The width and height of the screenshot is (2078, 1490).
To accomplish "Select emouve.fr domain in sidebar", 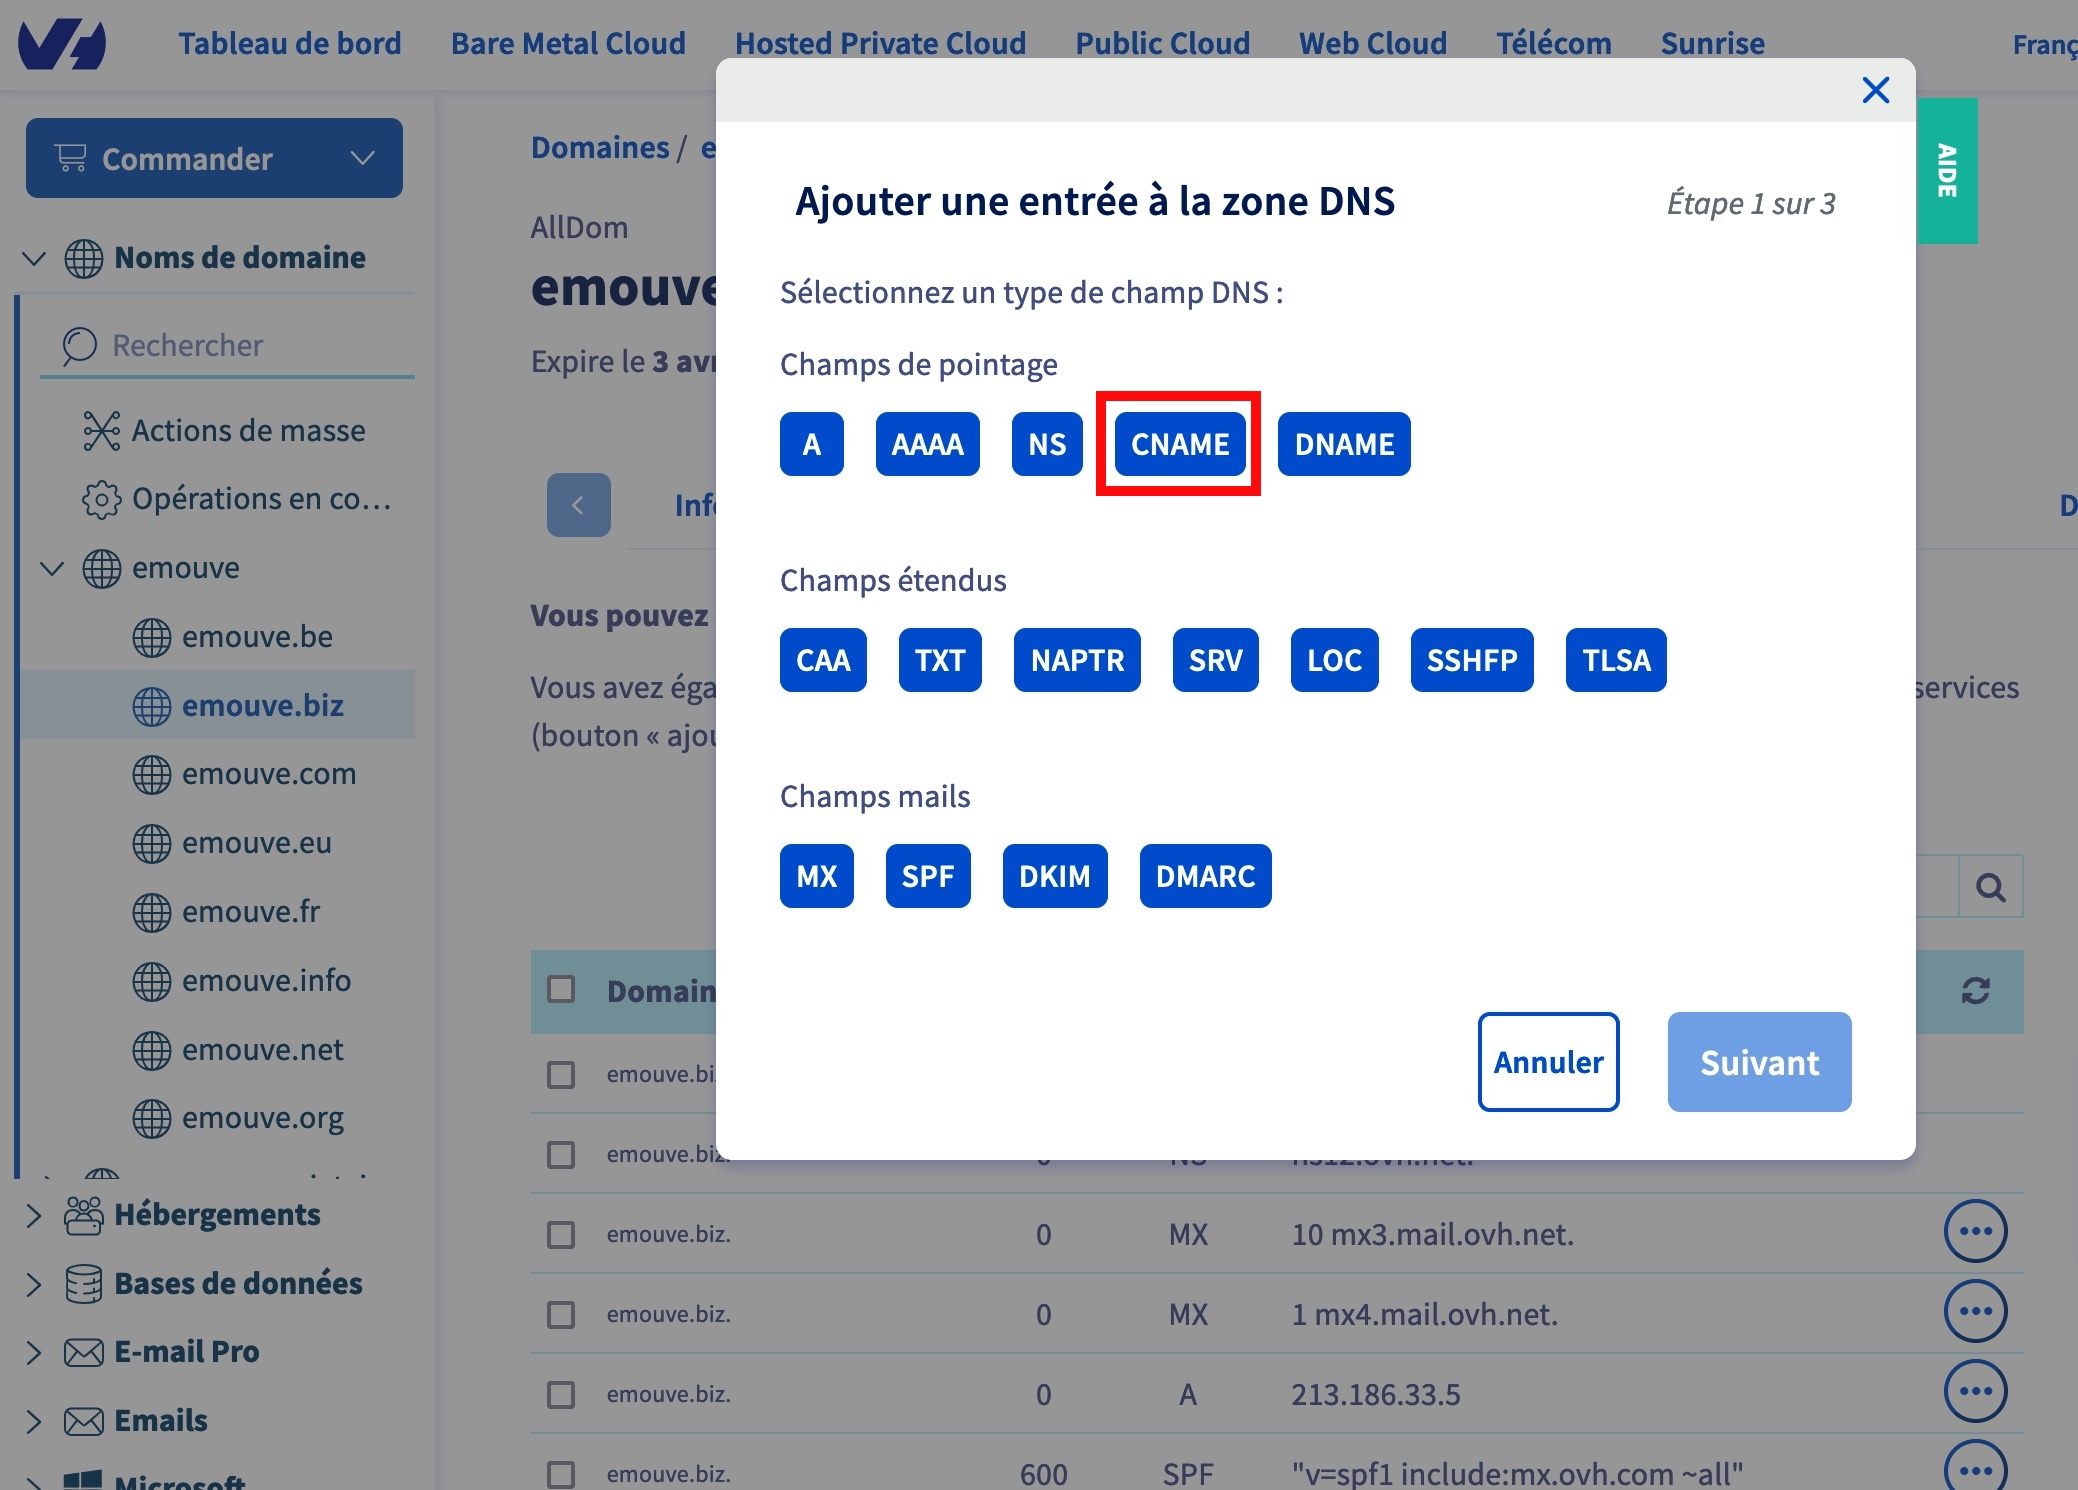I will [x=226, y=912].
